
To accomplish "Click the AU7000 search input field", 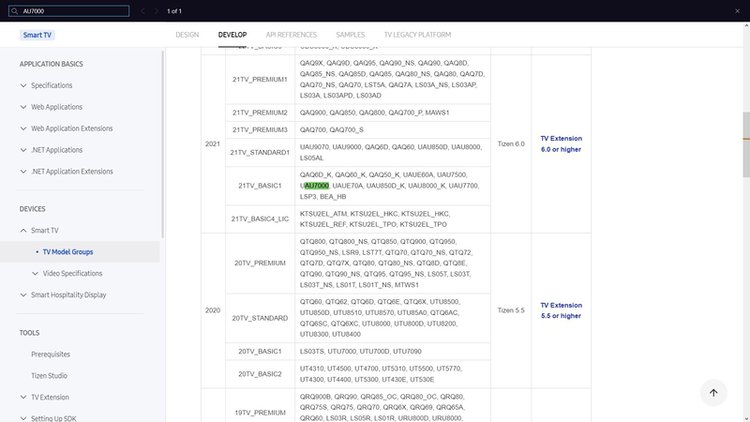I will [69, 11].
